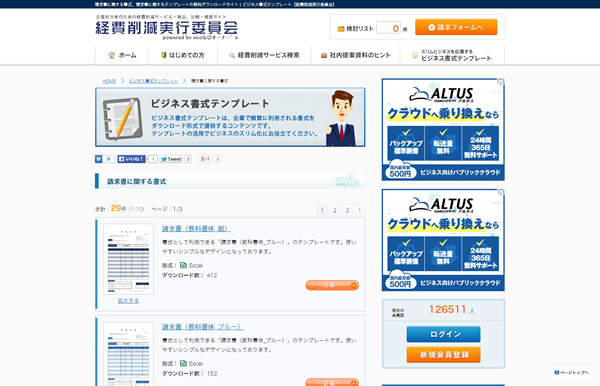Click the blue ログイン button

[x=443, y=334]
